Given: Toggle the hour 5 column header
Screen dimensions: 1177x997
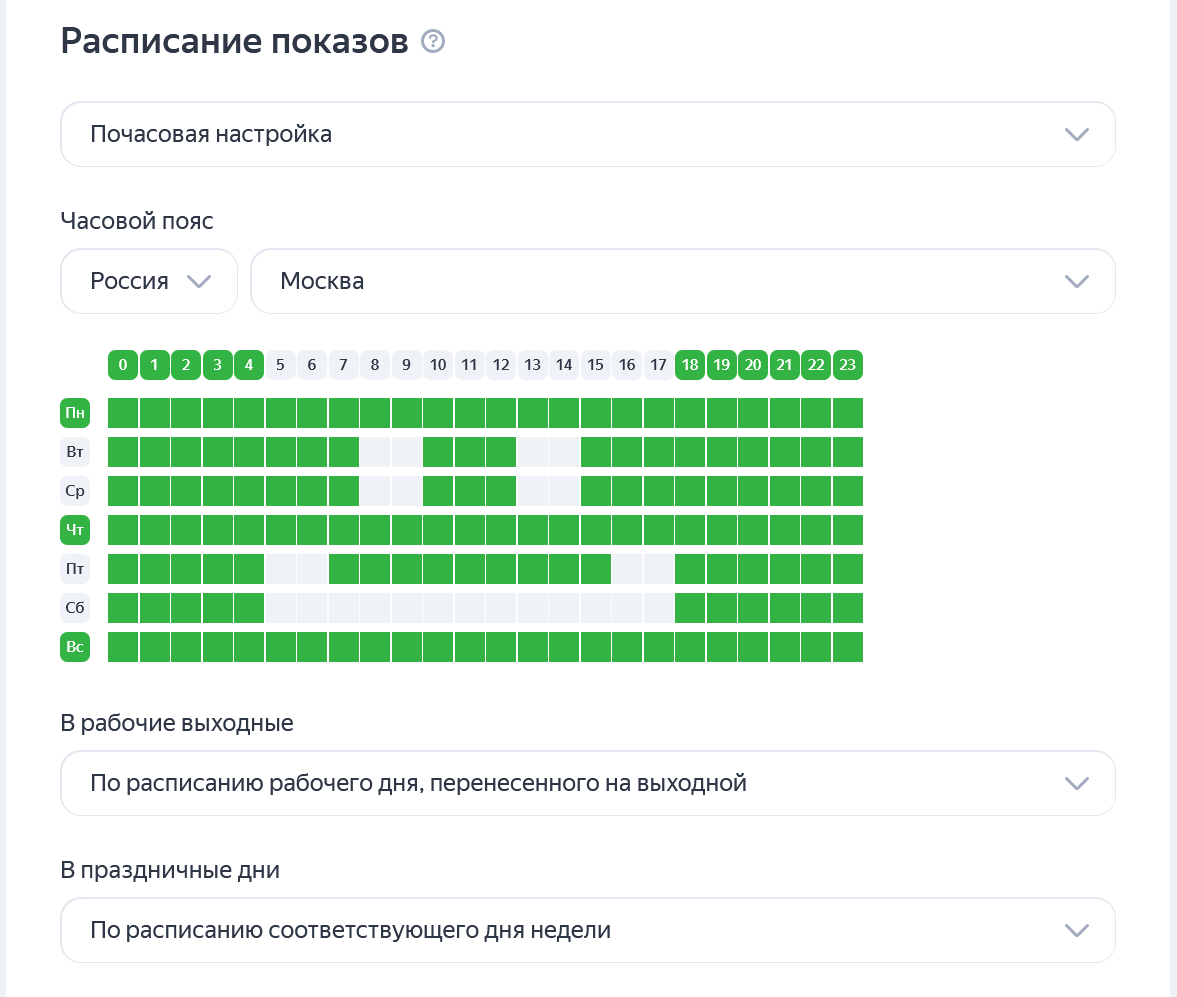Looking at the screenshot, I should [x=280, y=364].
